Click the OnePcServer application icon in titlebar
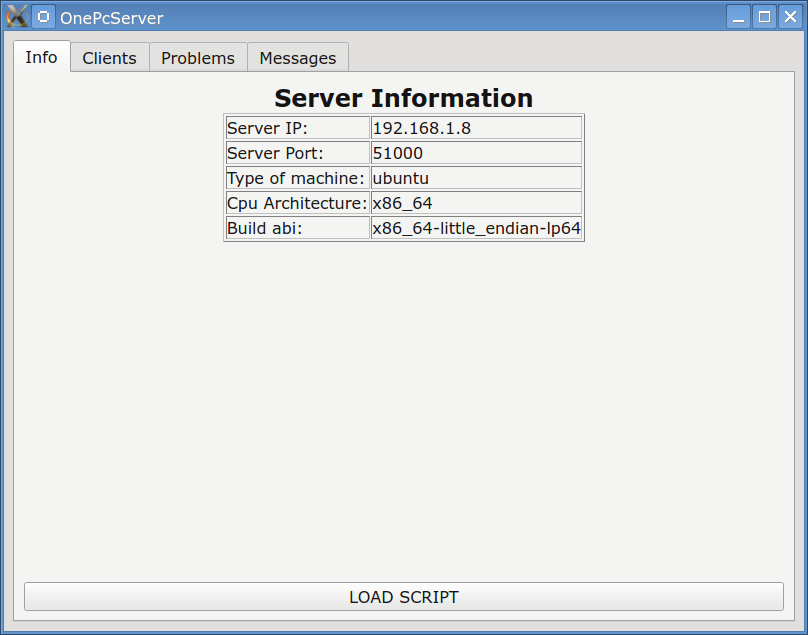 click(x=16, y=16)
